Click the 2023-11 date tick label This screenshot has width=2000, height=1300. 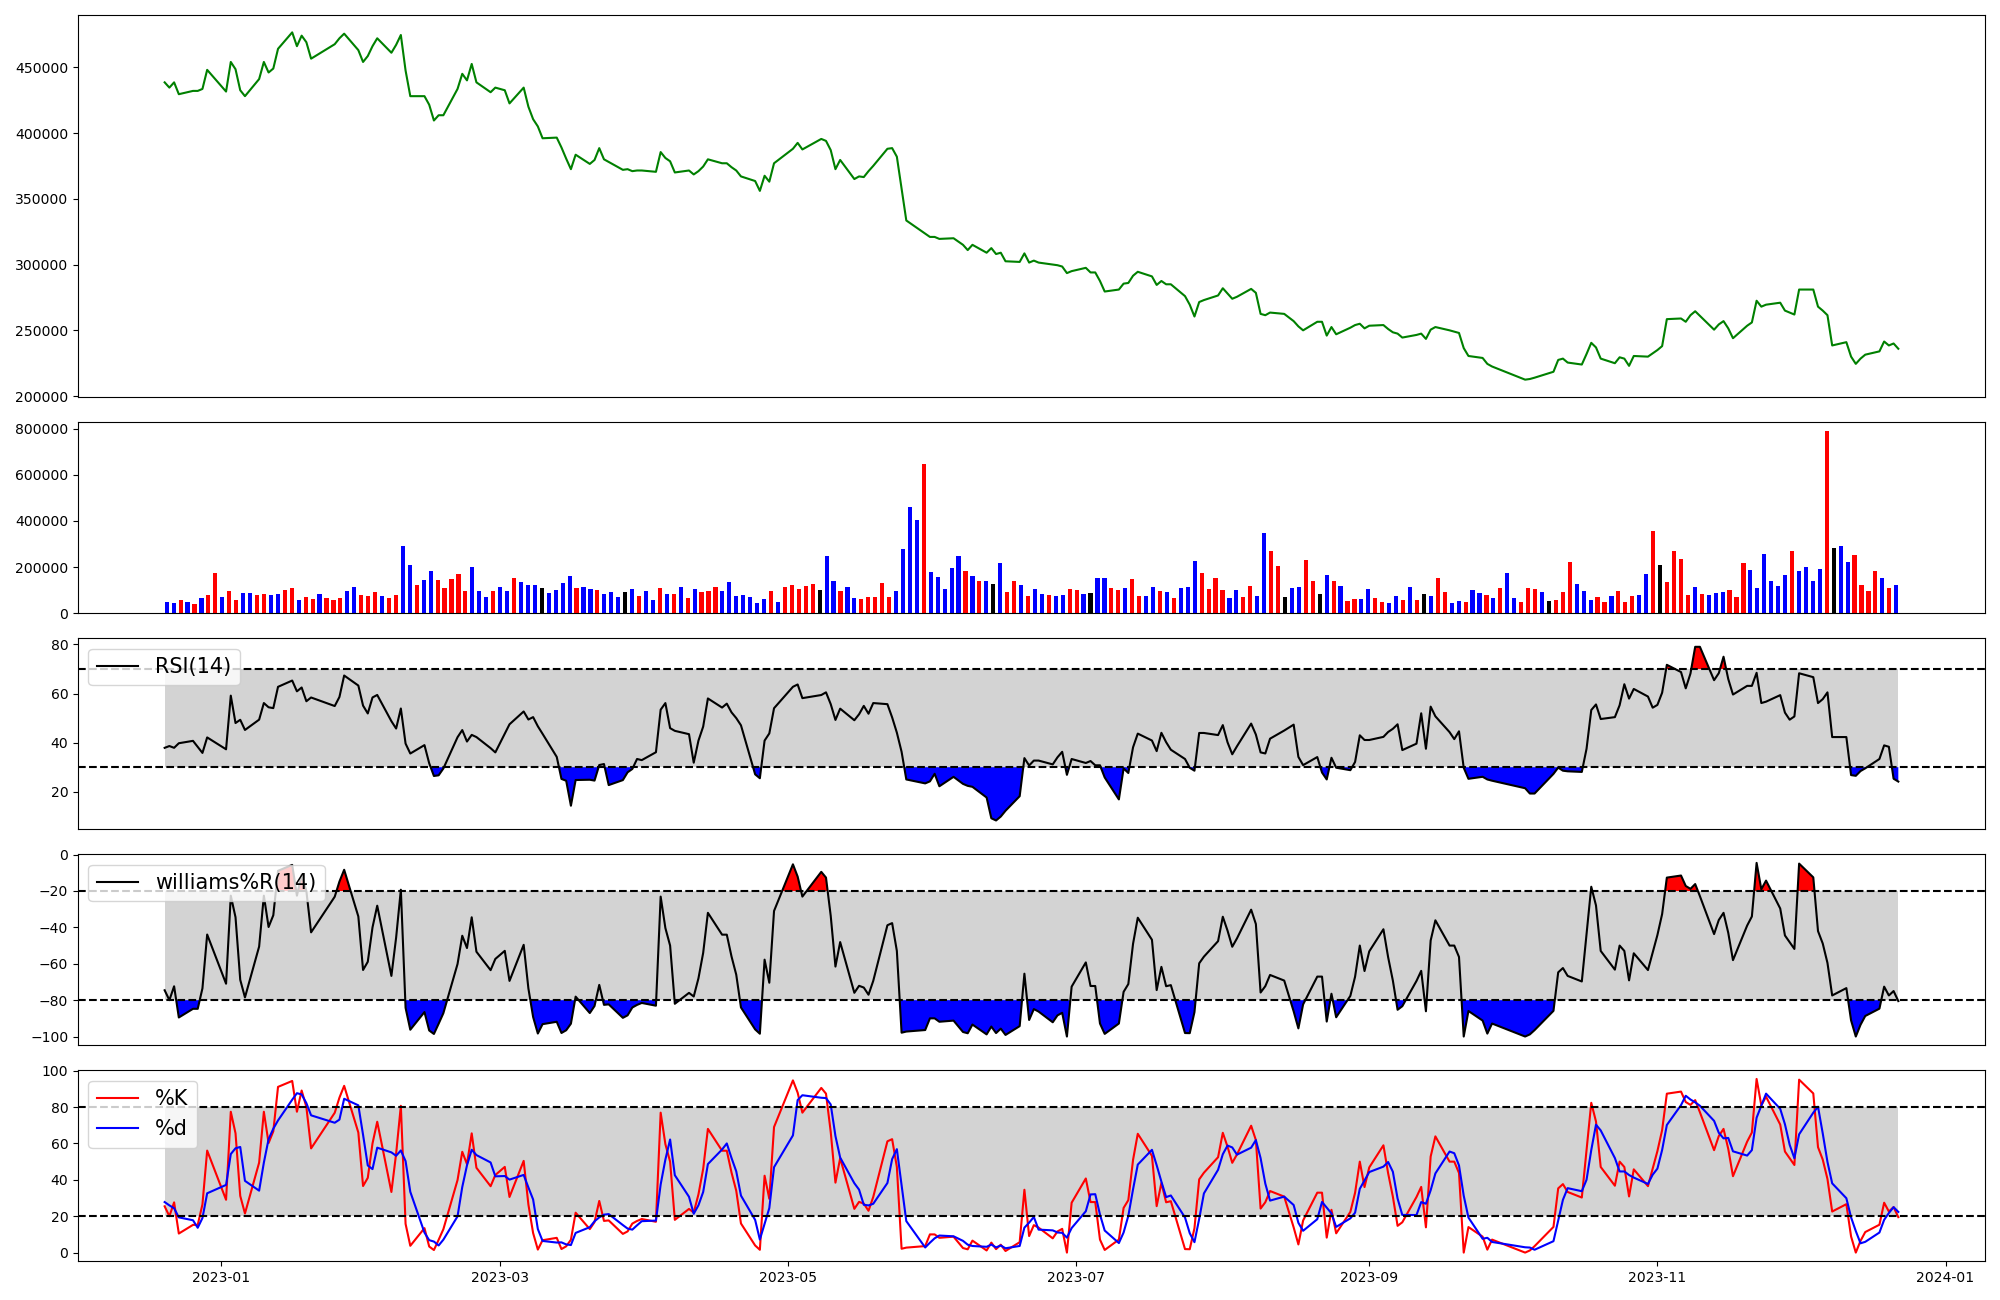coord(1657,1277)
